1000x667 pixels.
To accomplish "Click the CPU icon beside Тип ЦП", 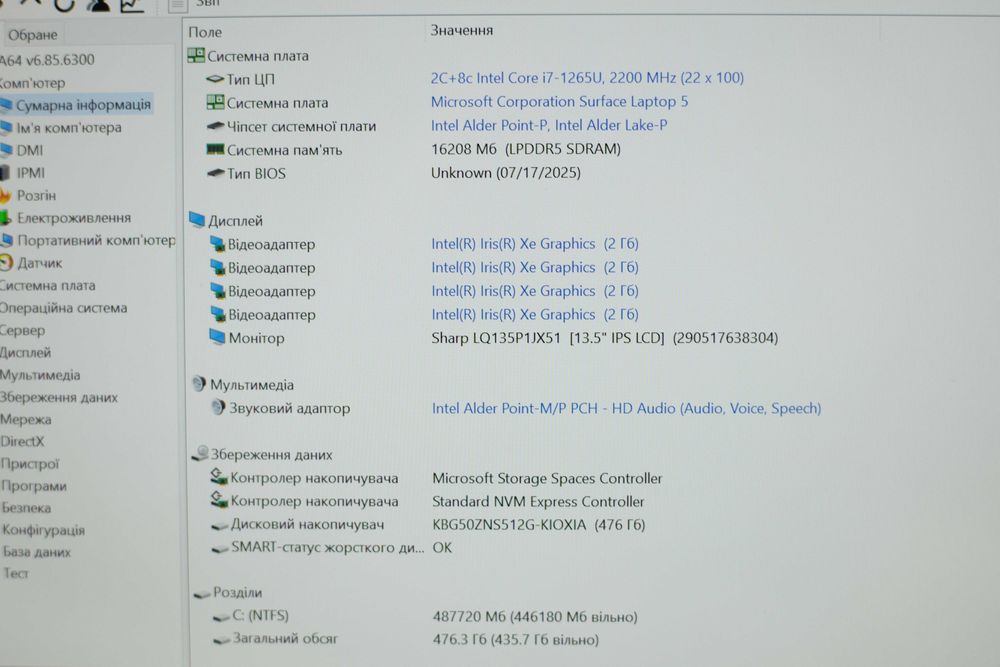I will pos(215,79).
